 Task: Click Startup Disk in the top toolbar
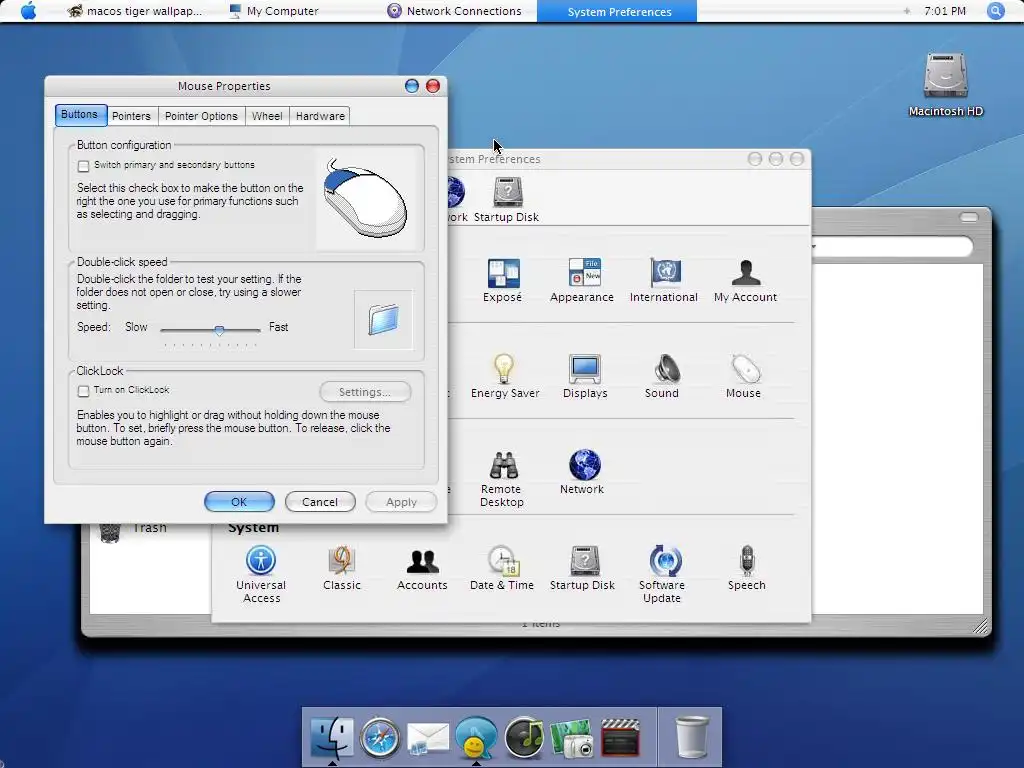pyautogui.click(x=507, y=200)
